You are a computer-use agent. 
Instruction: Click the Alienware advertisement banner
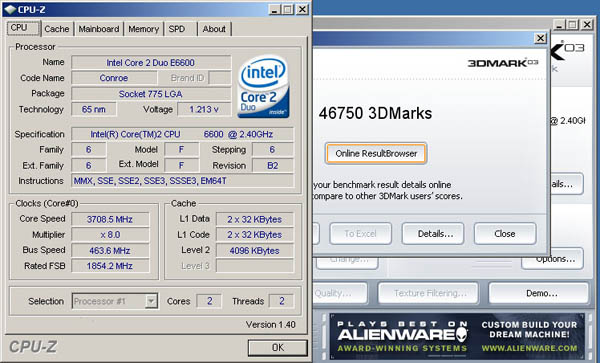[457, 337]
